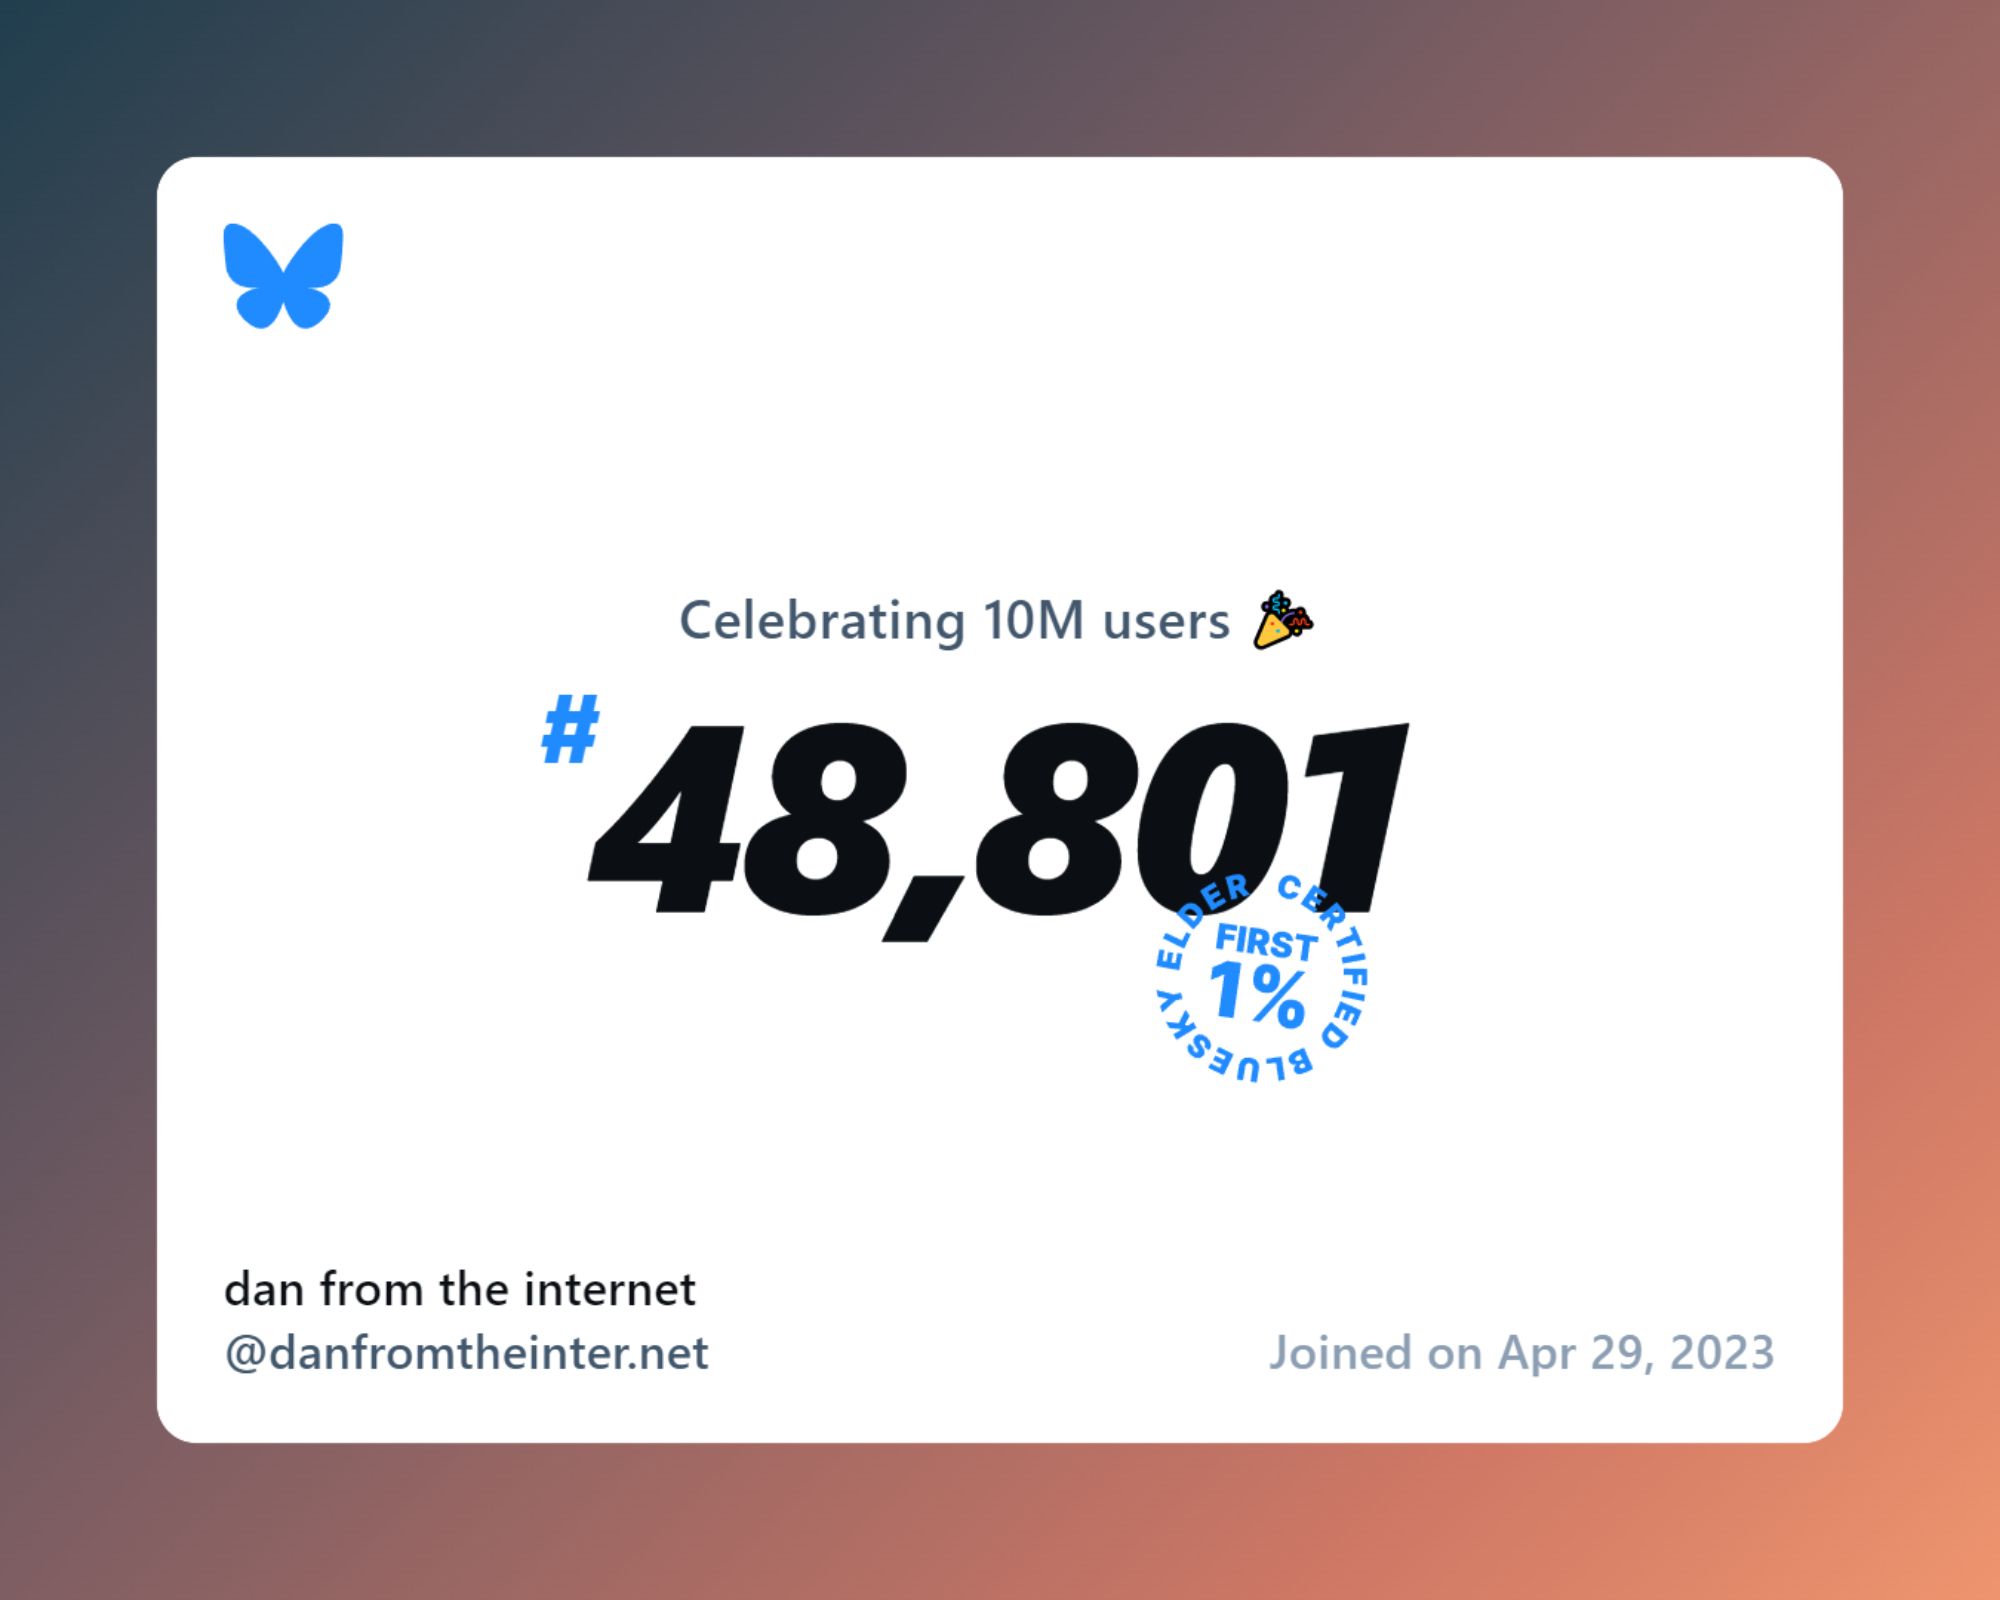Click the @danfromtheinter.net profile link
The width and height of the screenshot is (2000, 1600).
(x=470, y=1352)
